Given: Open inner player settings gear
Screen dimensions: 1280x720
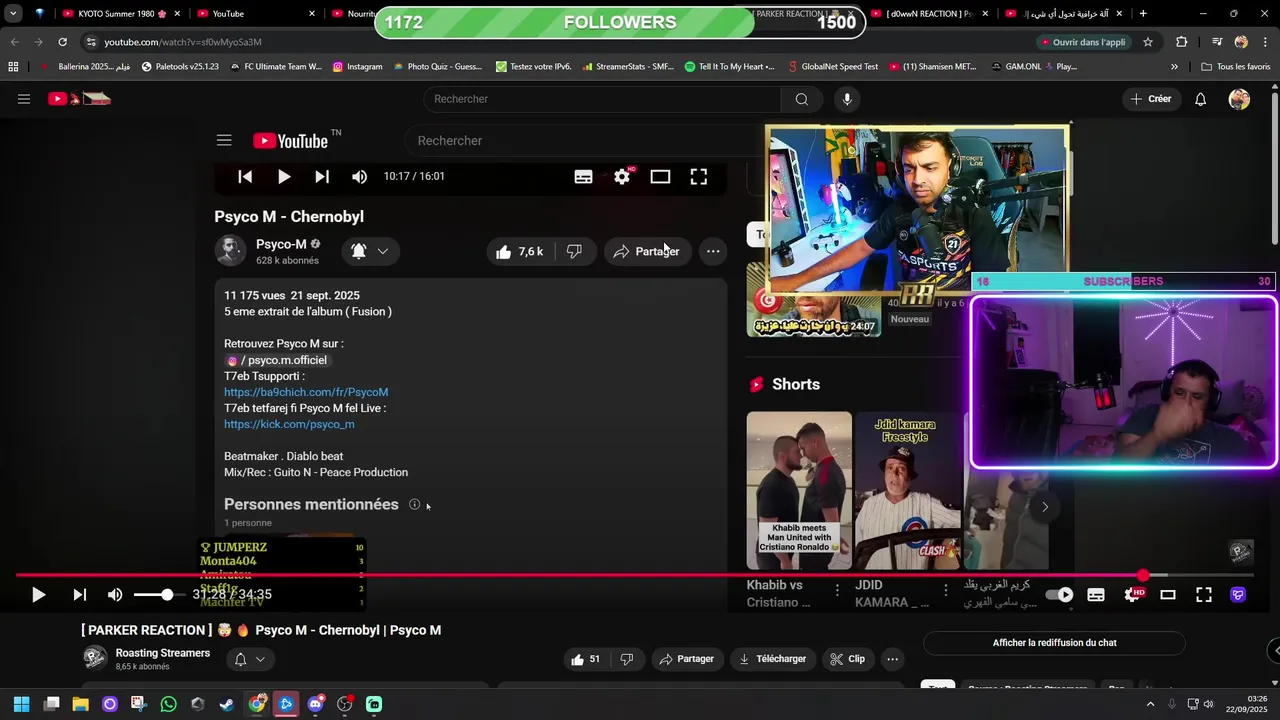Looking at the screenshot, I should (x=622, y=176).
